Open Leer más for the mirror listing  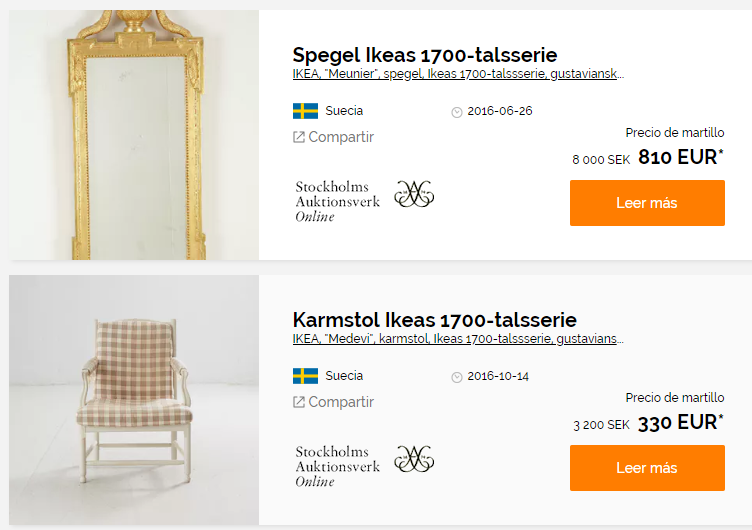[x=647, y=203]
